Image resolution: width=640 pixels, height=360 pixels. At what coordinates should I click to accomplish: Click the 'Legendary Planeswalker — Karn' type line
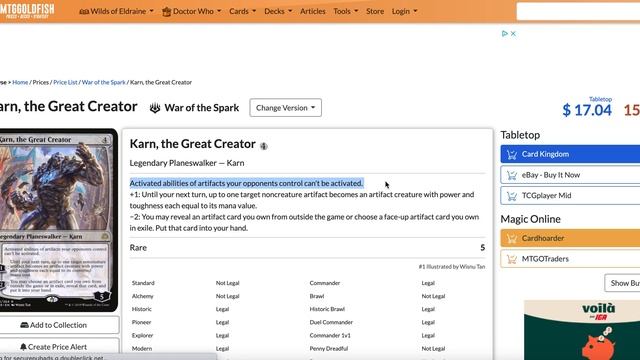(x=187, y=163)
